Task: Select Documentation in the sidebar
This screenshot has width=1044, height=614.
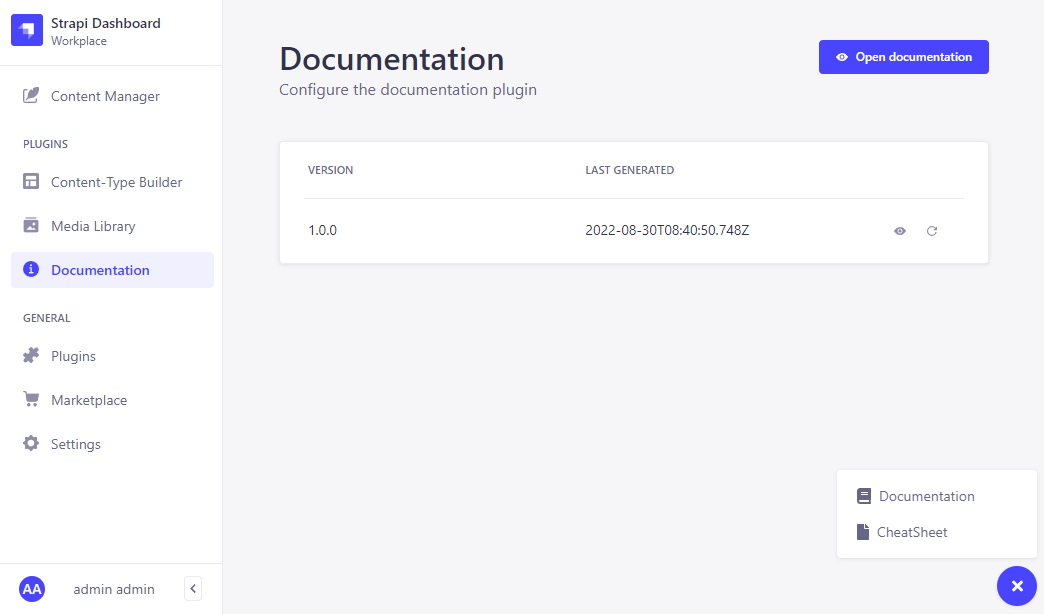Action: [x=112, y=270]
